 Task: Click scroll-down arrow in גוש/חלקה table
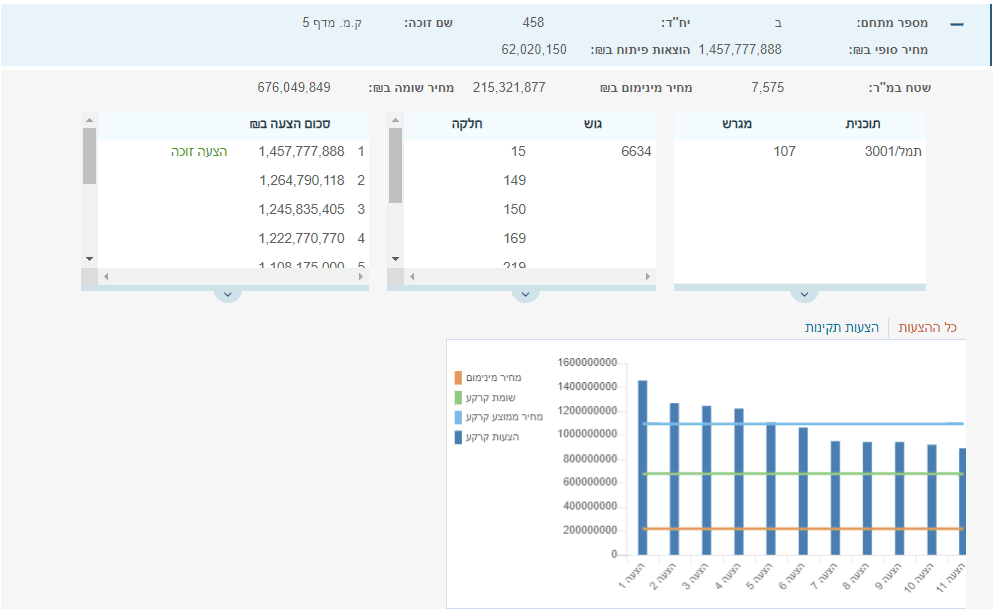[x=395, y=259]
